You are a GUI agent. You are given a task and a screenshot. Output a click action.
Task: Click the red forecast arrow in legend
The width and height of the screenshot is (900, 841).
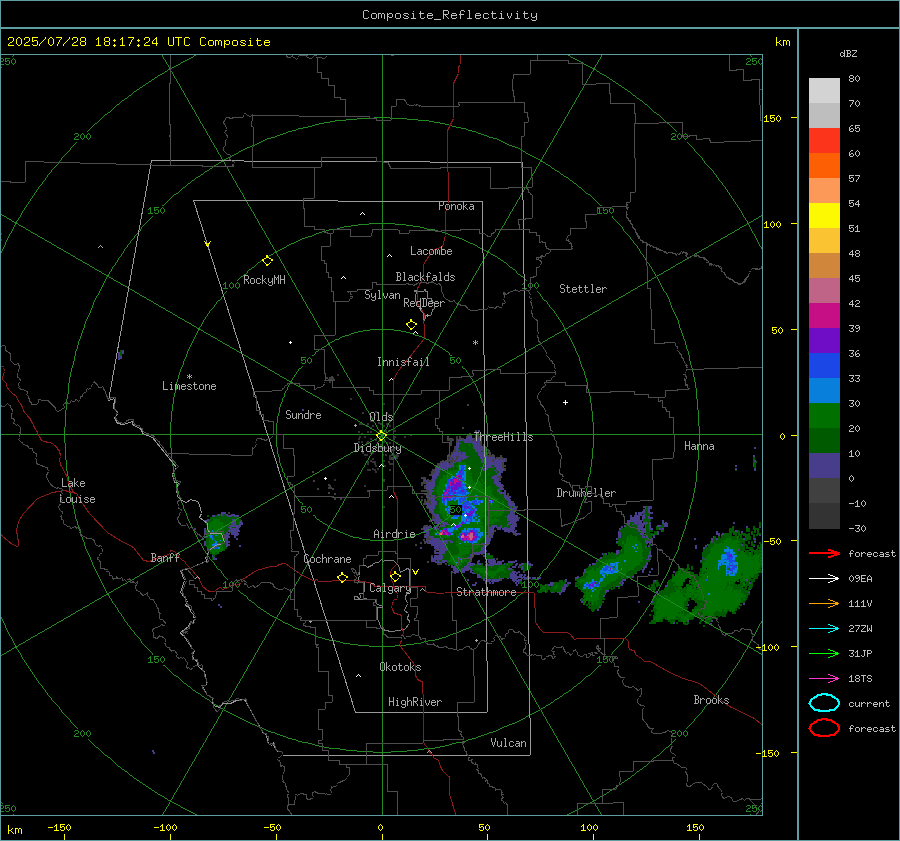(x=824, y=553)
